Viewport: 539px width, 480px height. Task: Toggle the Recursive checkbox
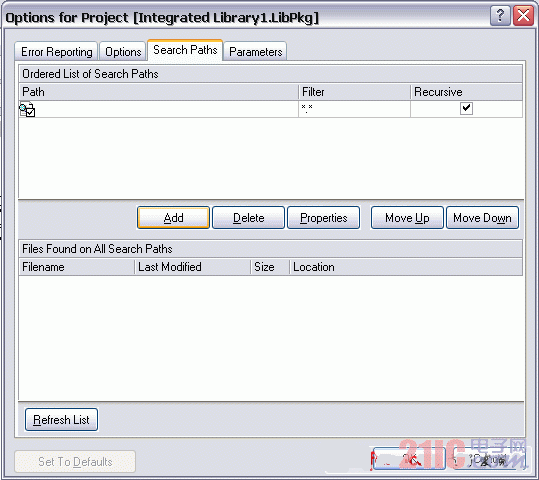point(466,108)
